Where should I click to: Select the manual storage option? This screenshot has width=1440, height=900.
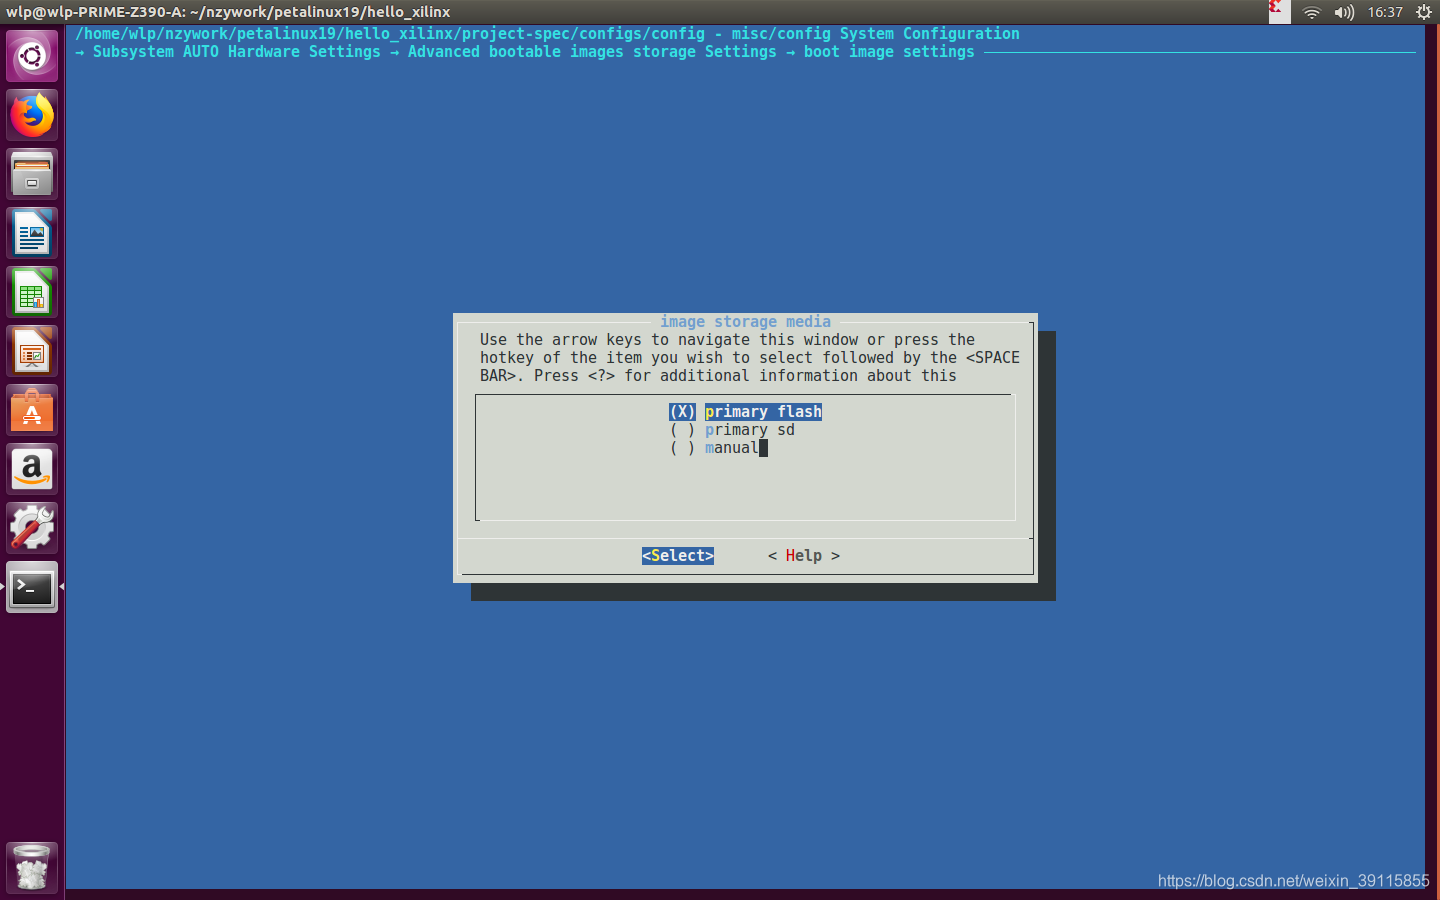[x=733, y=447]
